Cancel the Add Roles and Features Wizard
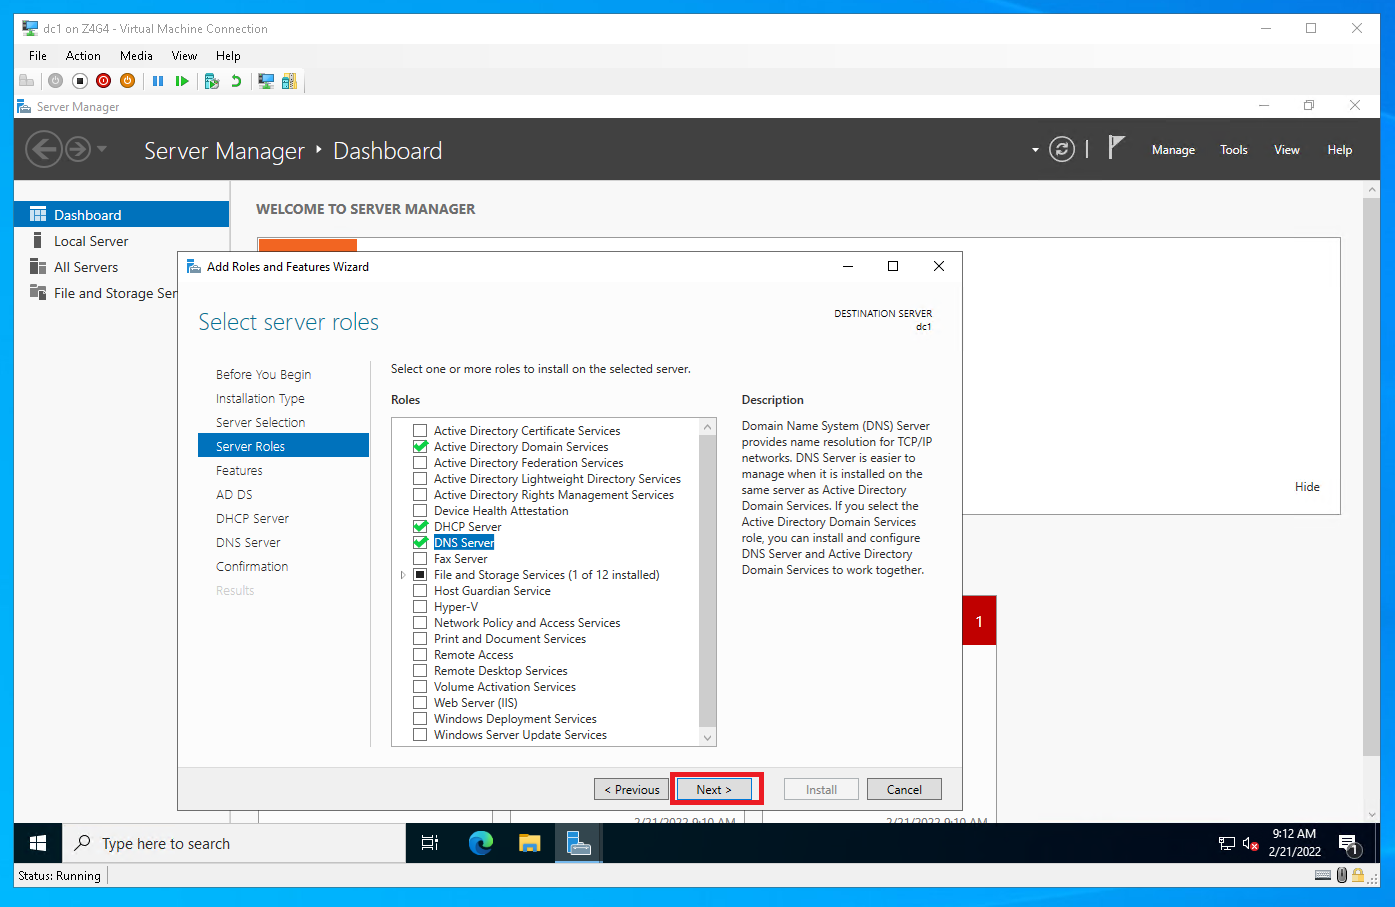This screenshot has height=907, width=1395. point(904,789)
